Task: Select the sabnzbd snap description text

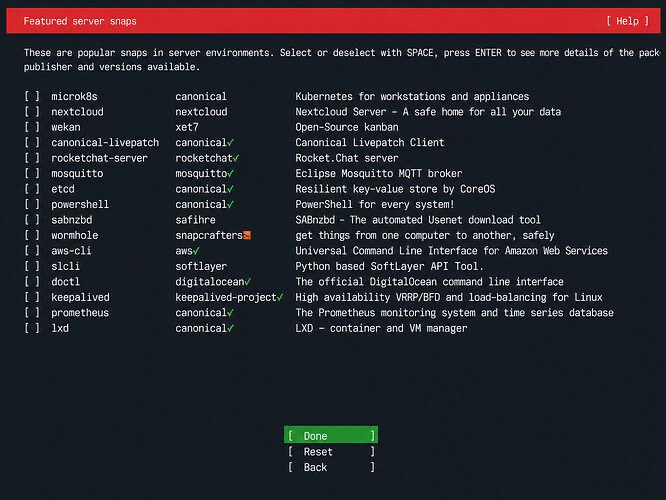Action: coord(418,220)
